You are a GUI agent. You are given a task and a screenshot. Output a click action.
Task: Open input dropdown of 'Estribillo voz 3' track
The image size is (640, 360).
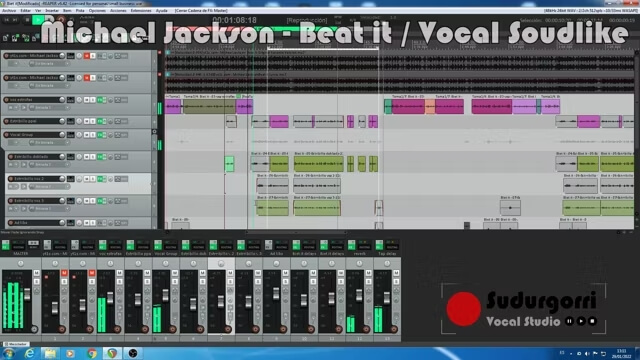49,209
